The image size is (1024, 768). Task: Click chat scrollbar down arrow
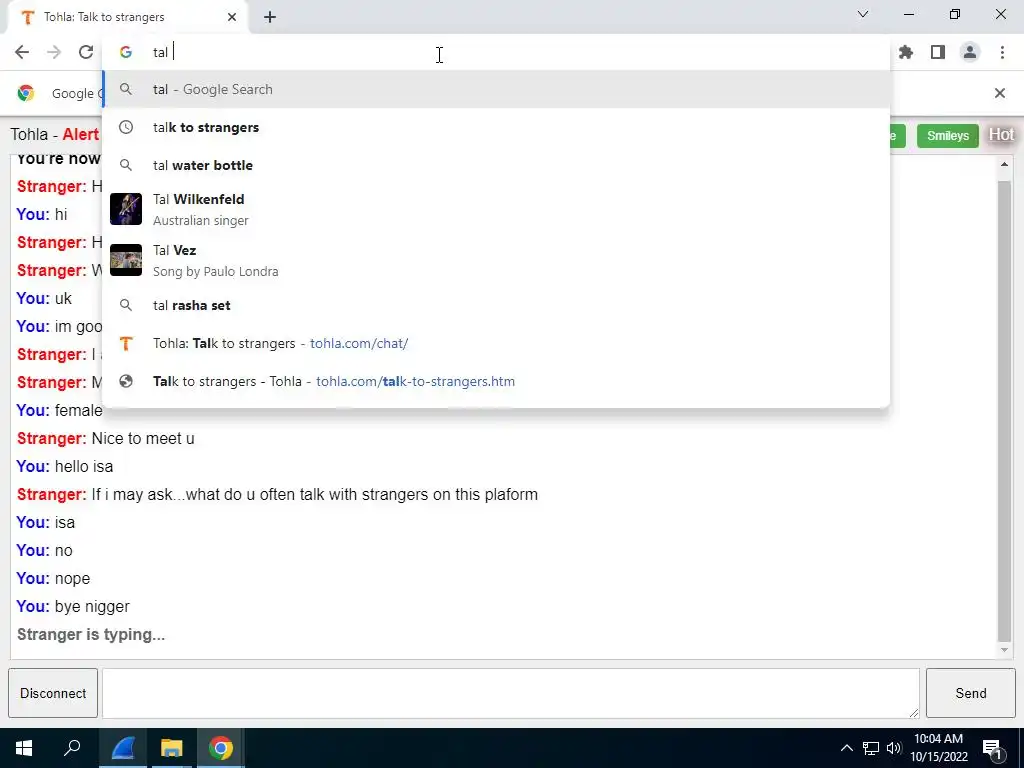point(1004,650)
